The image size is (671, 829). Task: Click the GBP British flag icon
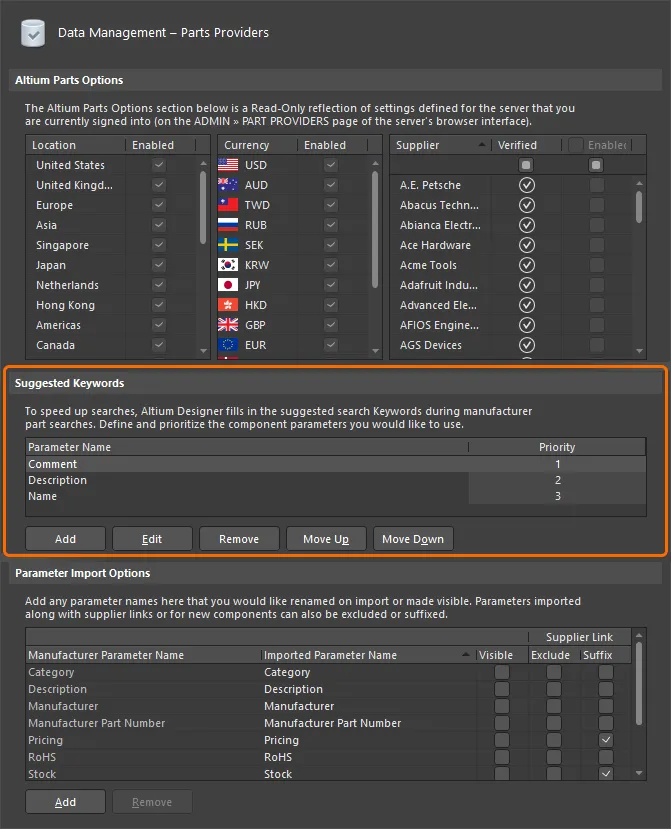point(228,325)
